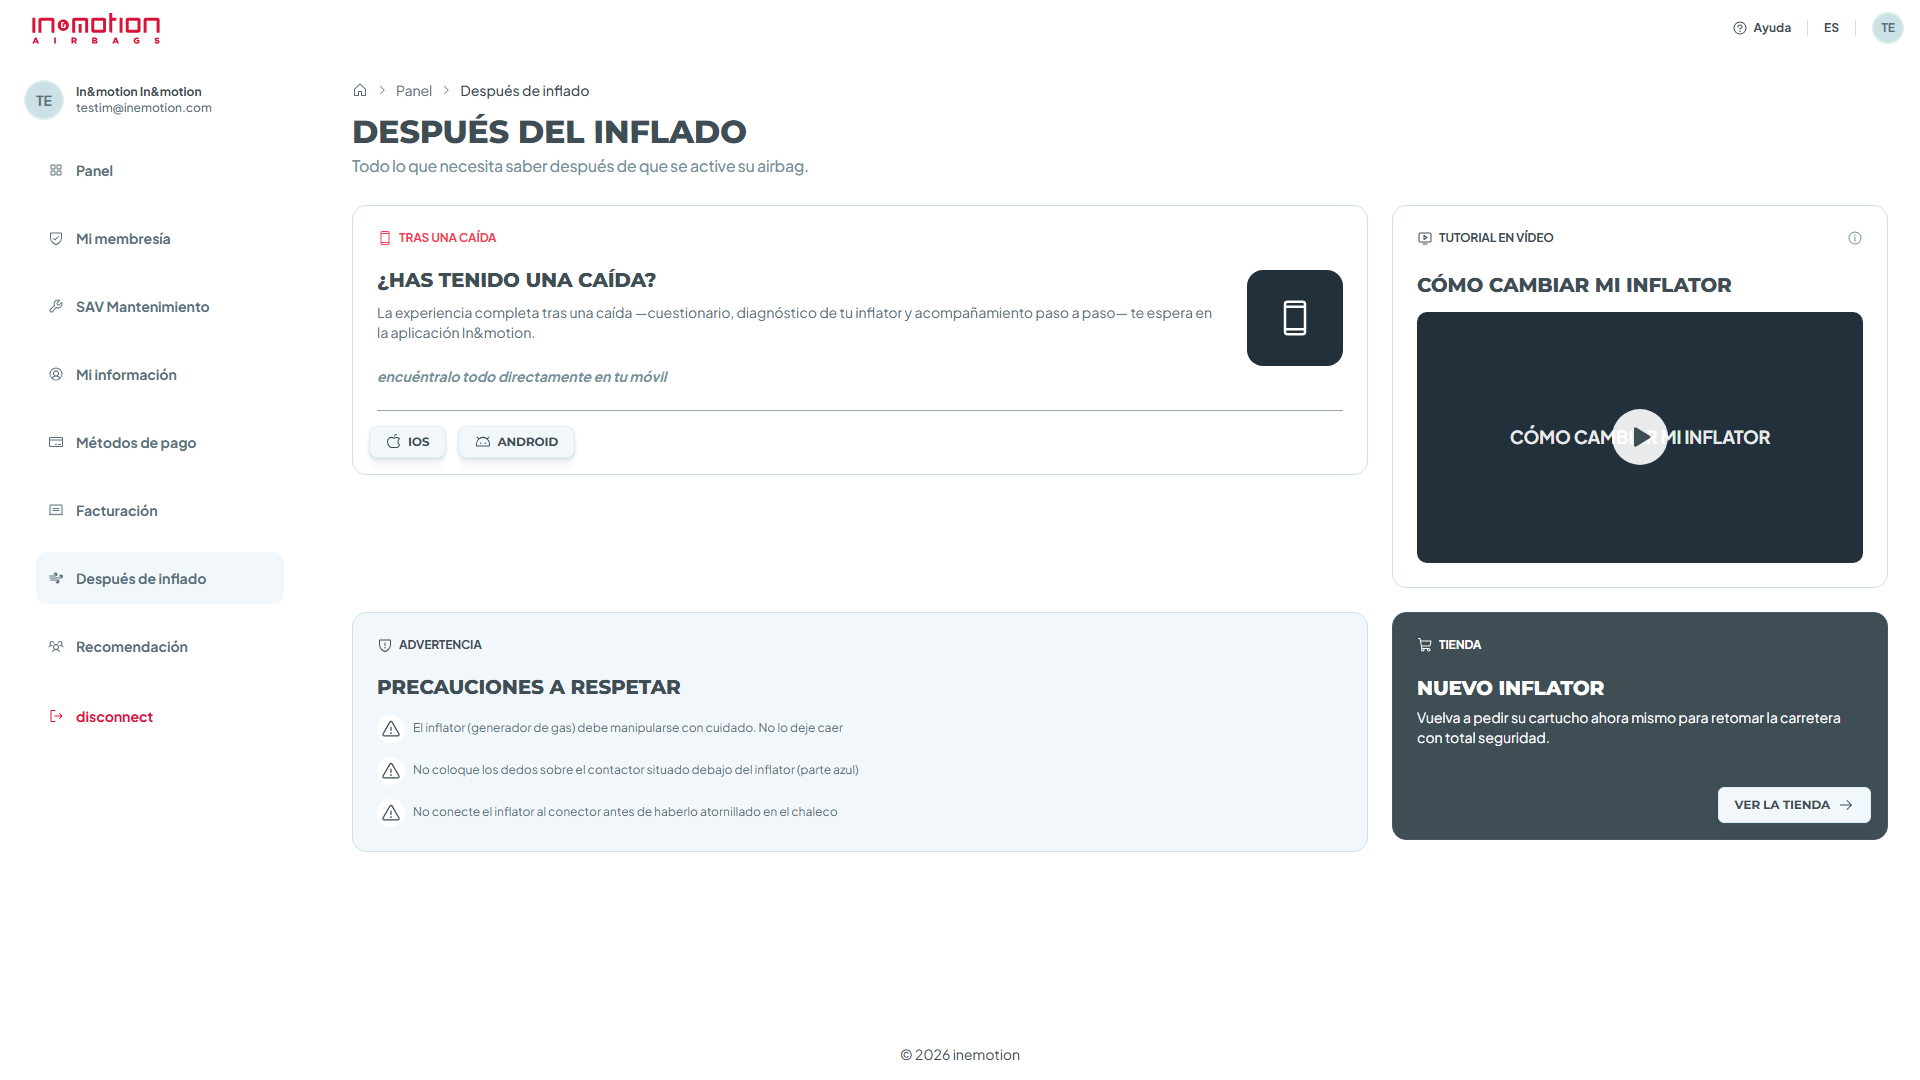Click the Después de inflado breadcrumb
The height and width of the screenshot is (1080, 1920).
pyautogui.click(x=524, y=91)
